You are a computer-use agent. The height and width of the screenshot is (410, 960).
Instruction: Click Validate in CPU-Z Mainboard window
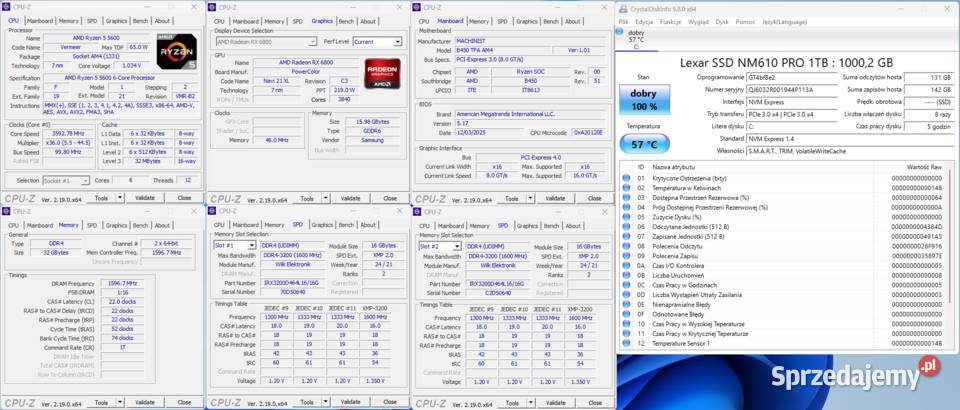(555, 198)
